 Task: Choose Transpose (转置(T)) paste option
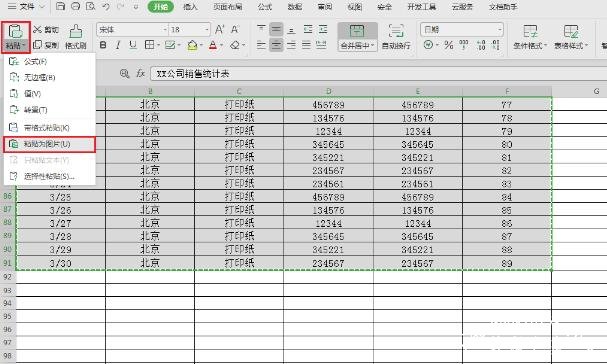click(49, 110)
